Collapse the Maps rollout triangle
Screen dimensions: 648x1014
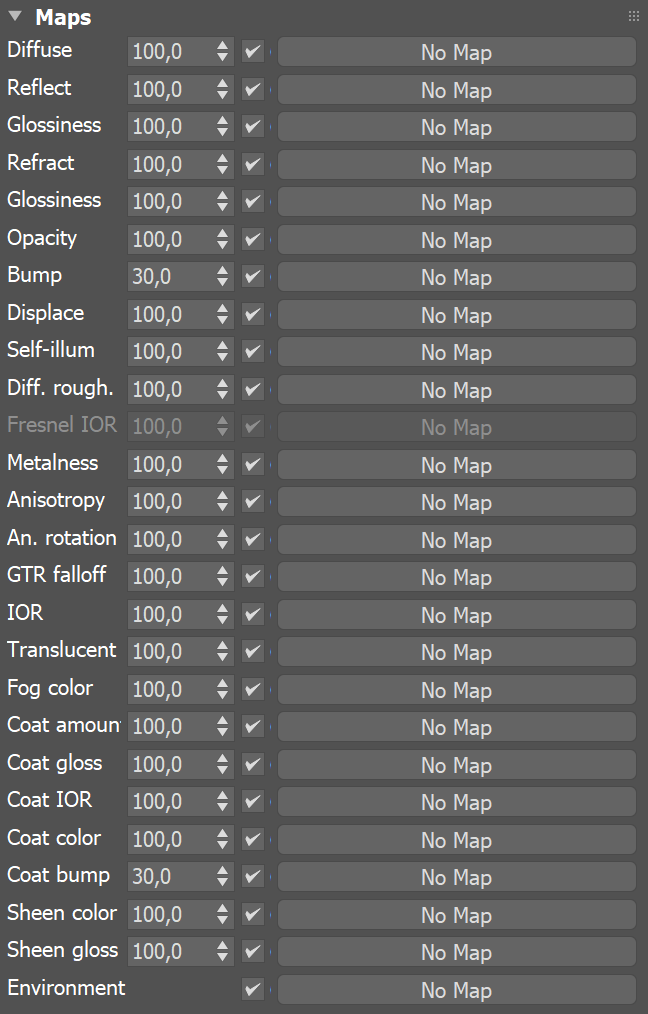point(15,17)
